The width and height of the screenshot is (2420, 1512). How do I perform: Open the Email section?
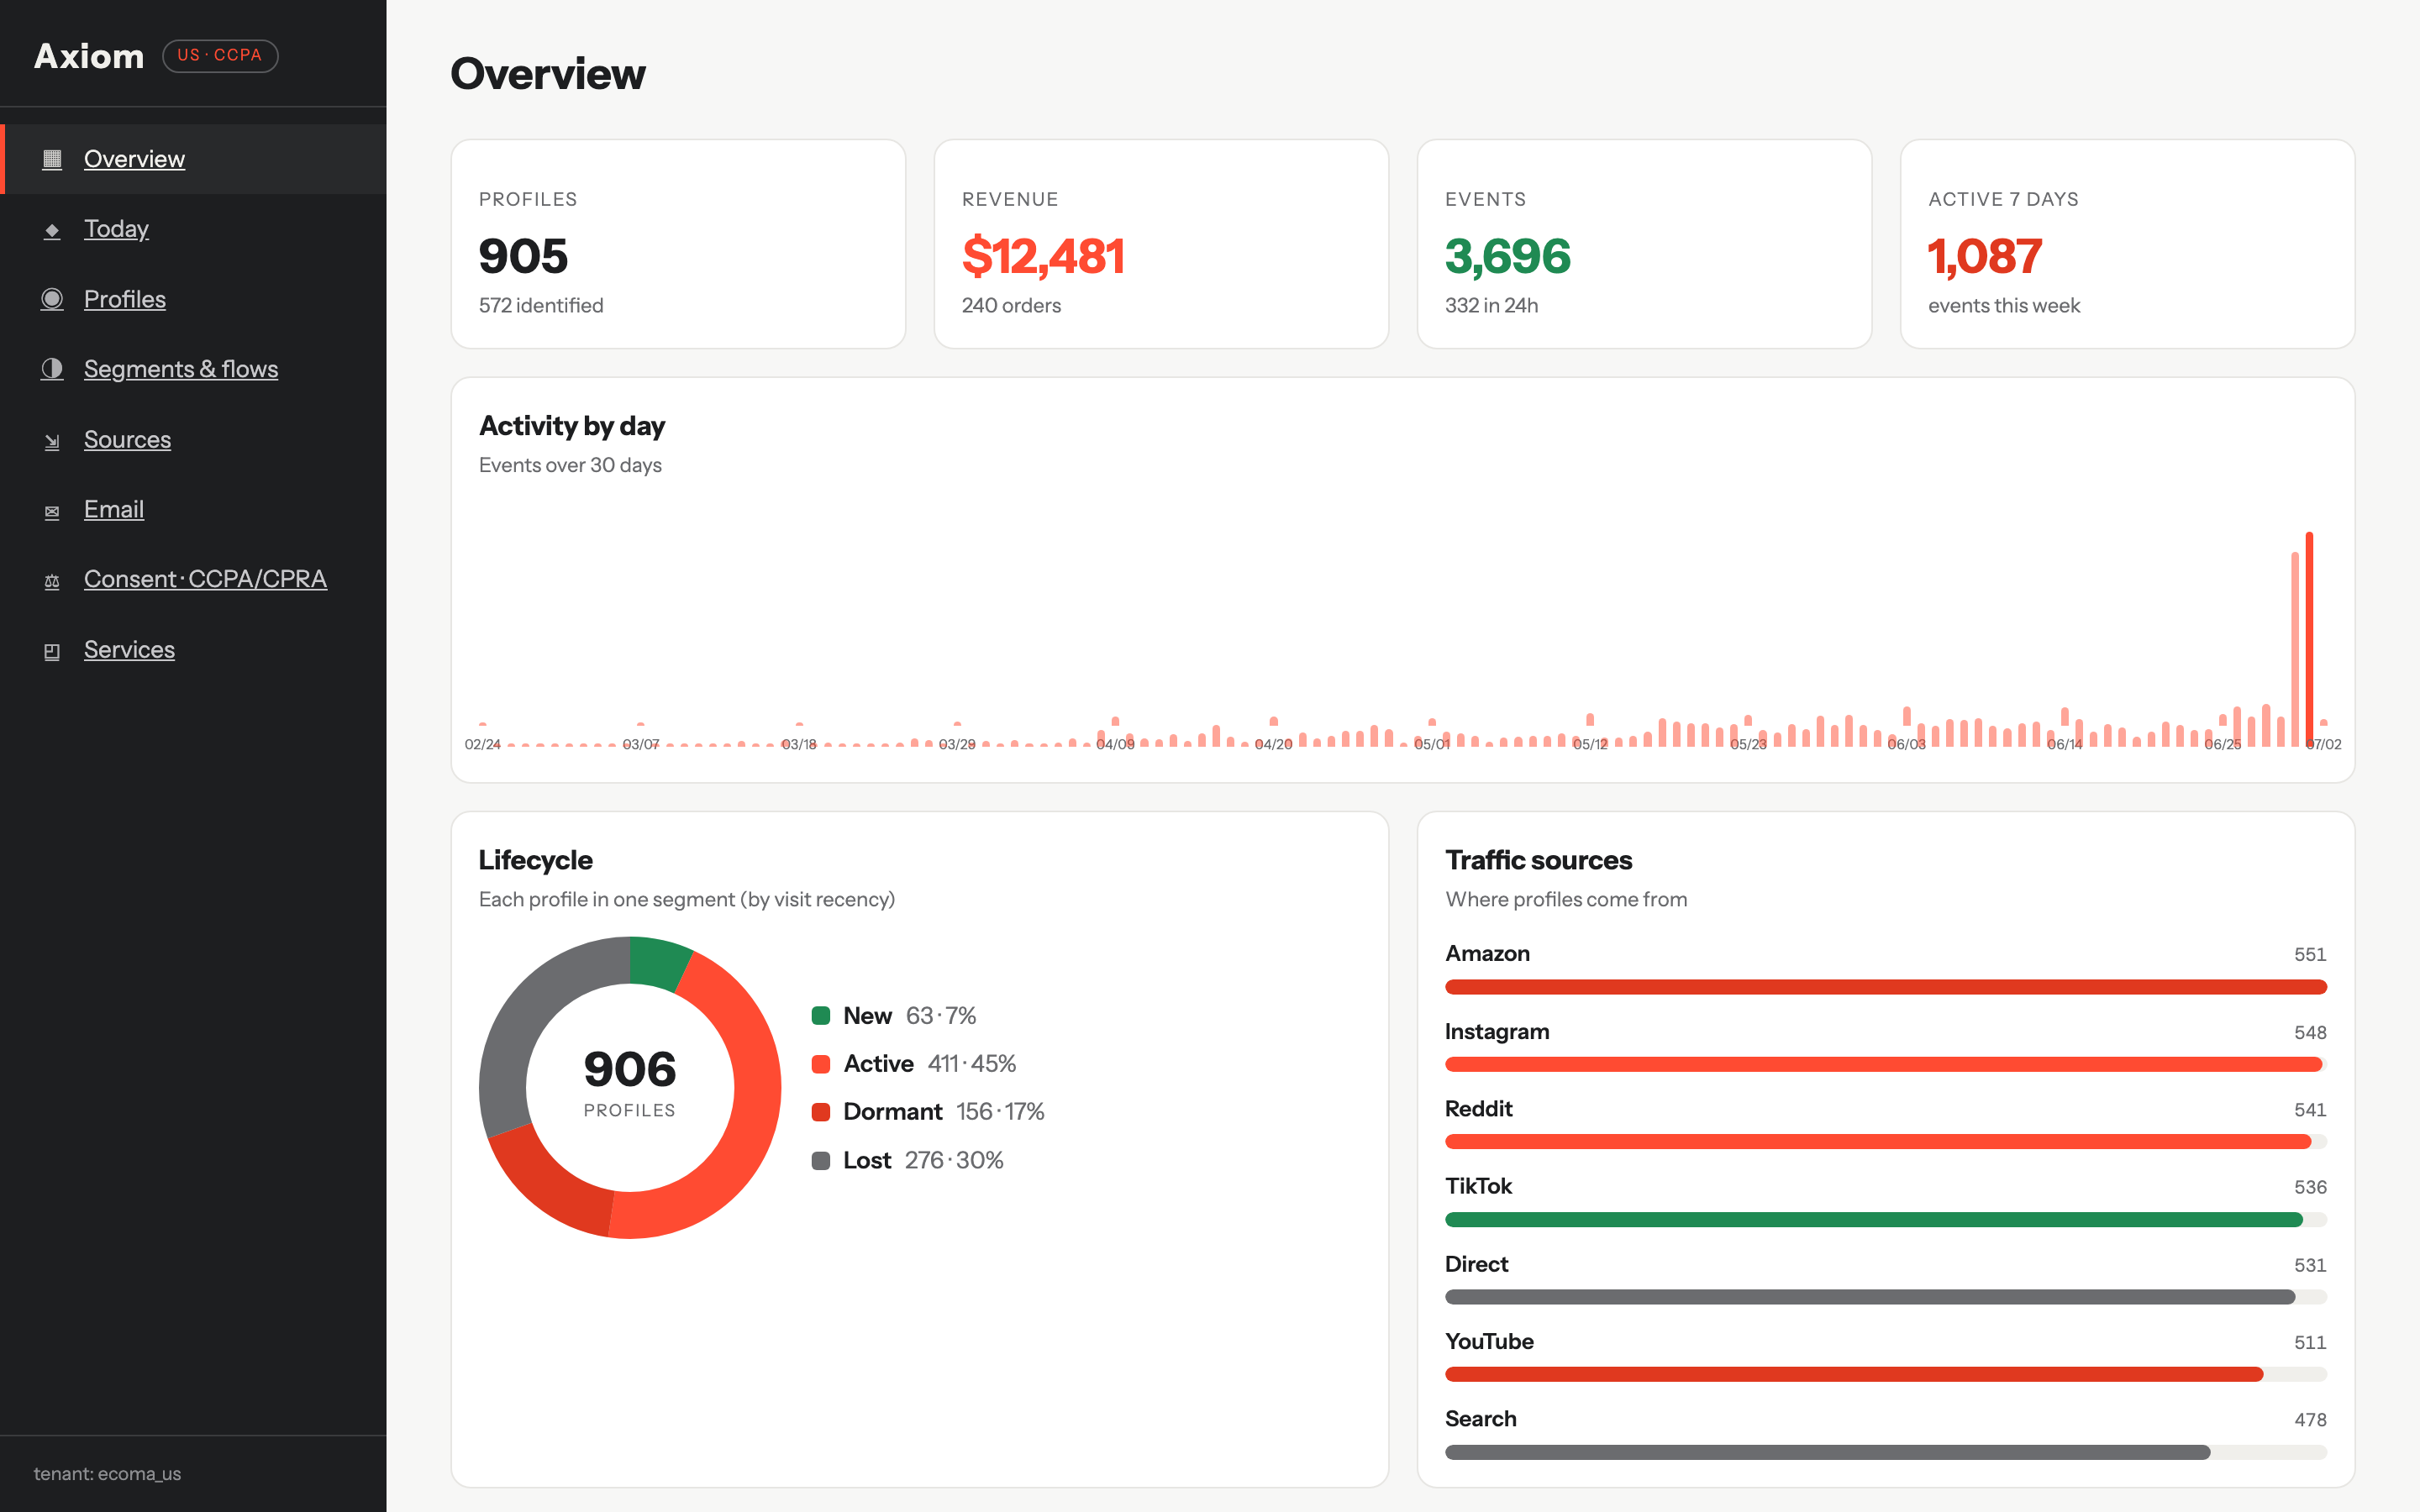coord(114,509)
